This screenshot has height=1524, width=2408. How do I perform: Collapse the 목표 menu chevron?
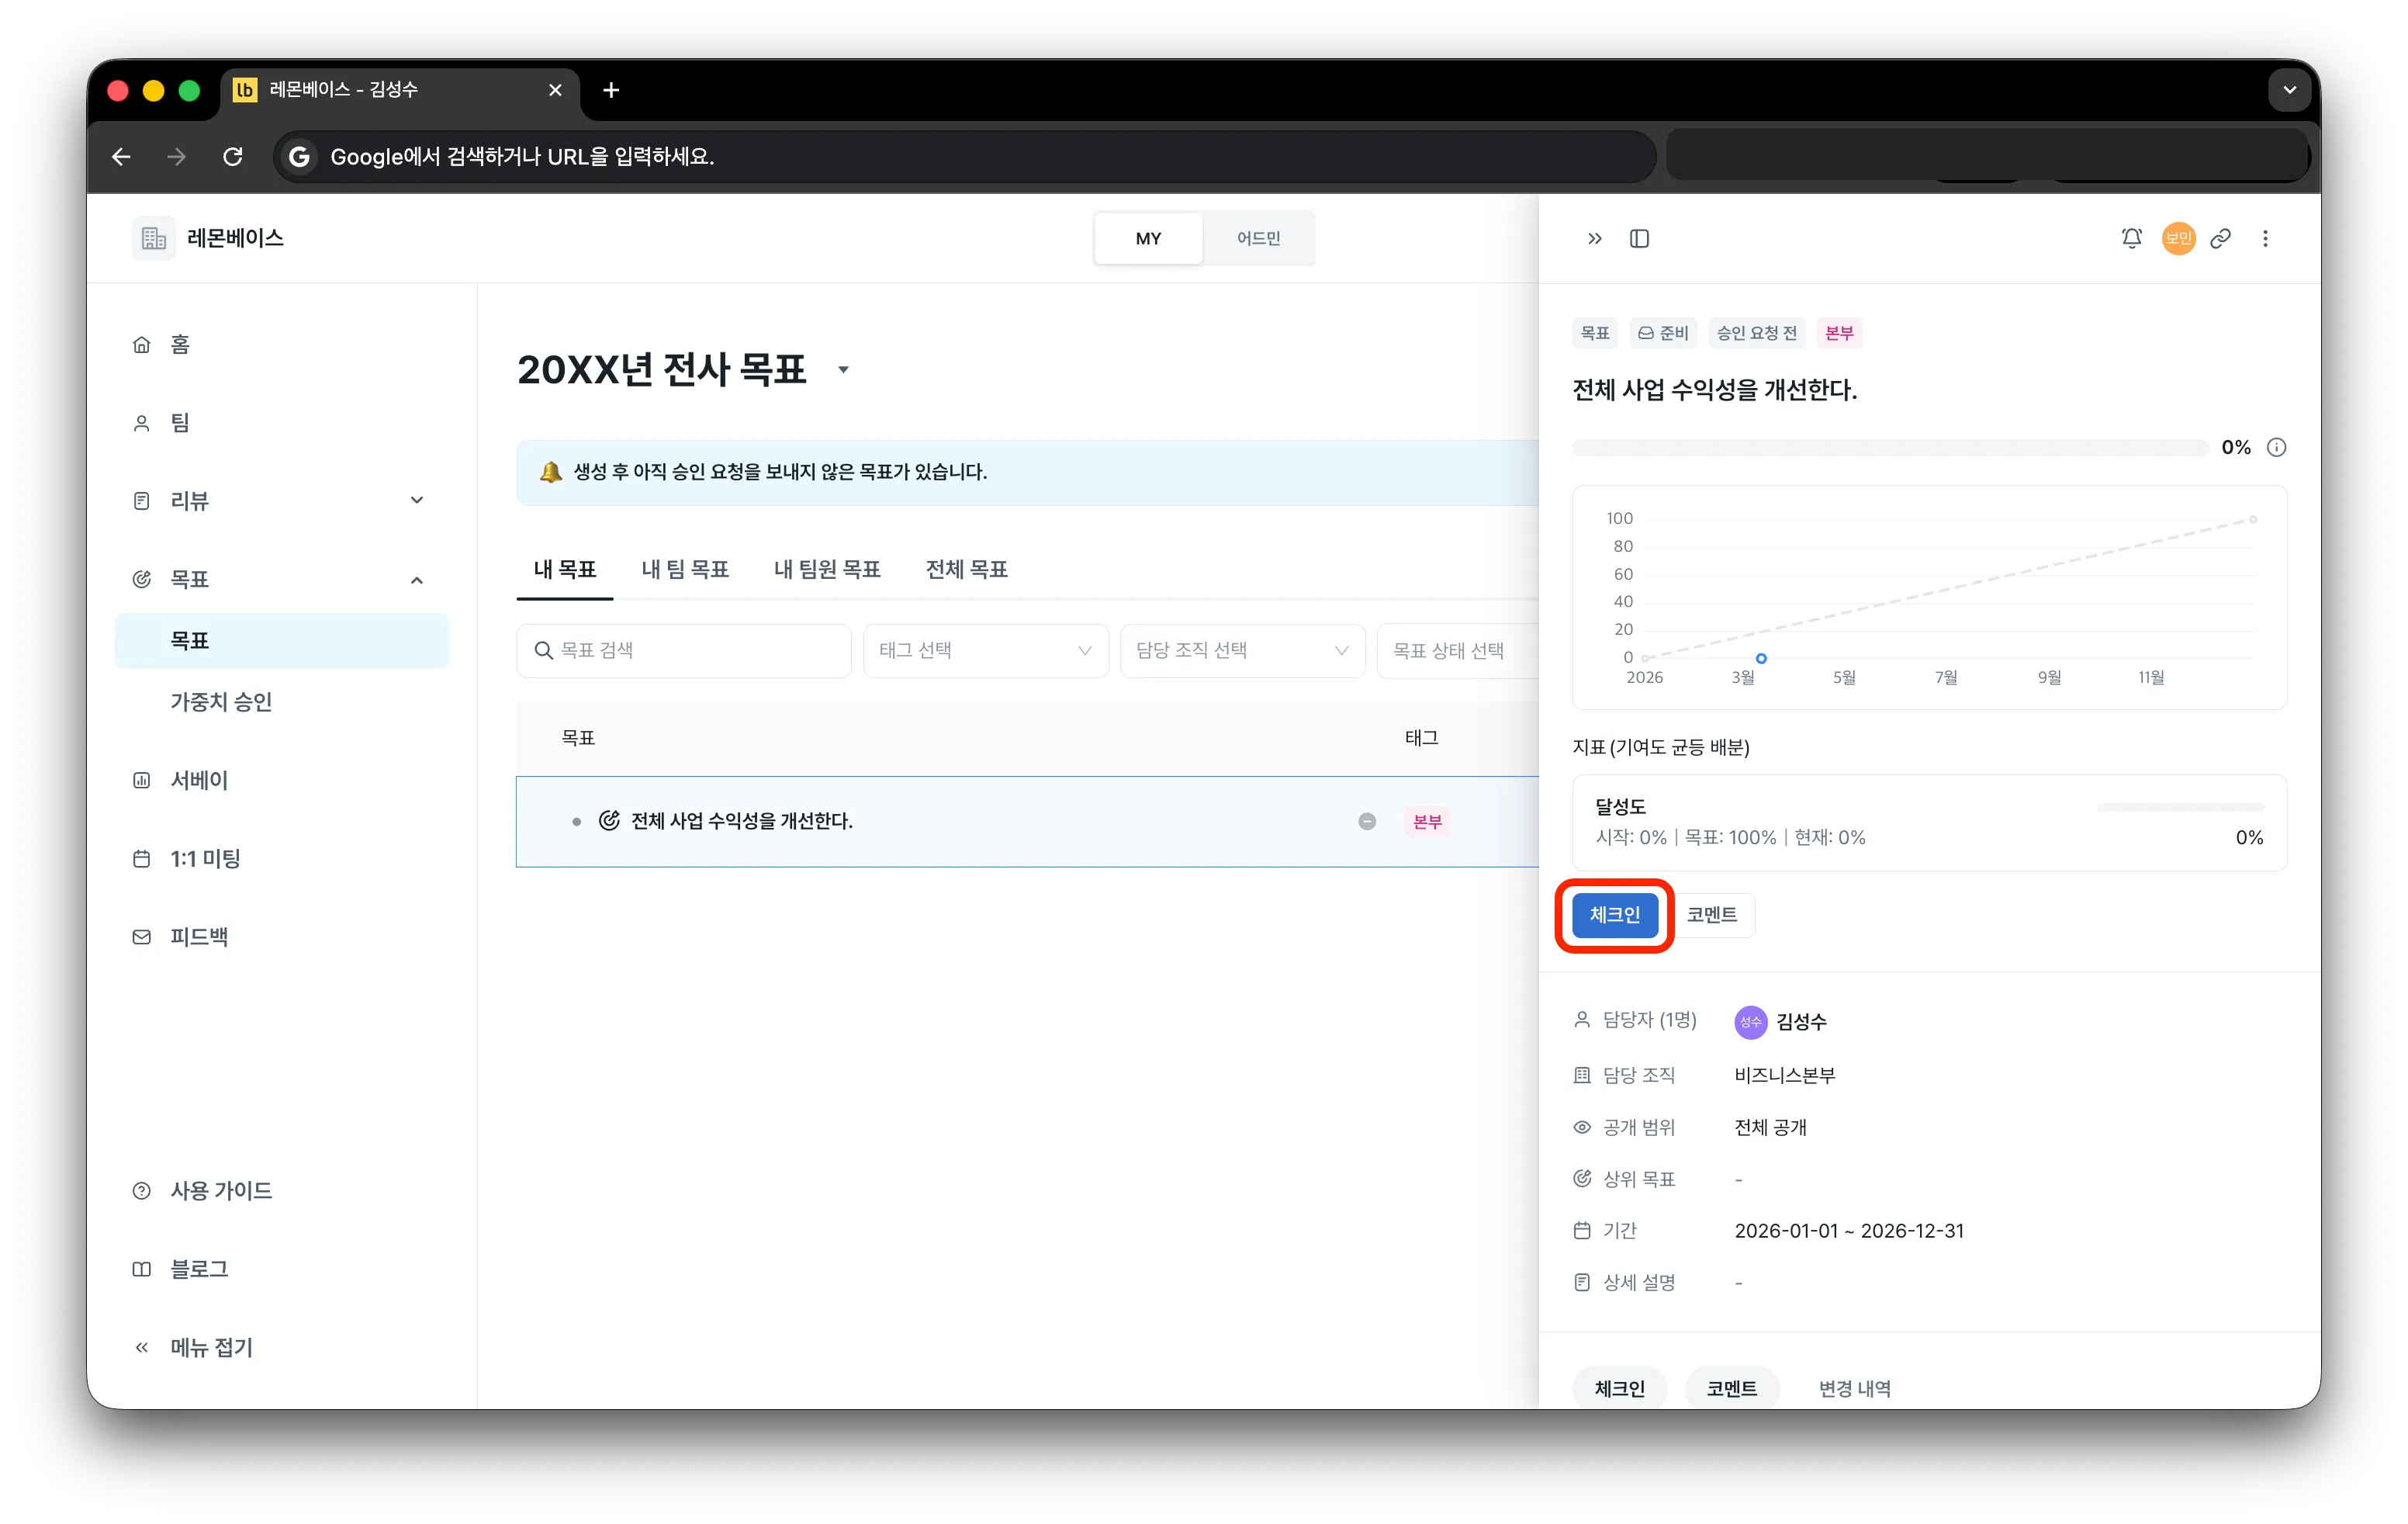pos(417,579)
